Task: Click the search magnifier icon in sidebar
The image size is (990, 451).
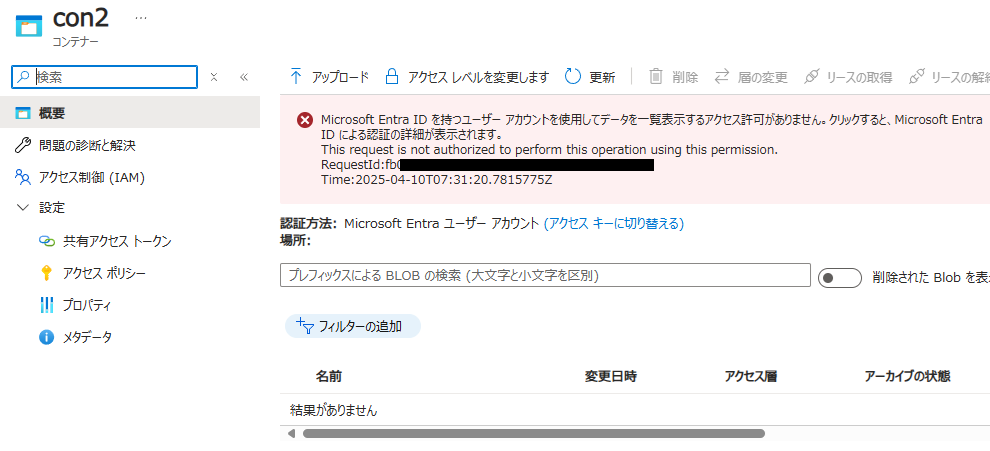Action: pos(23,77)
